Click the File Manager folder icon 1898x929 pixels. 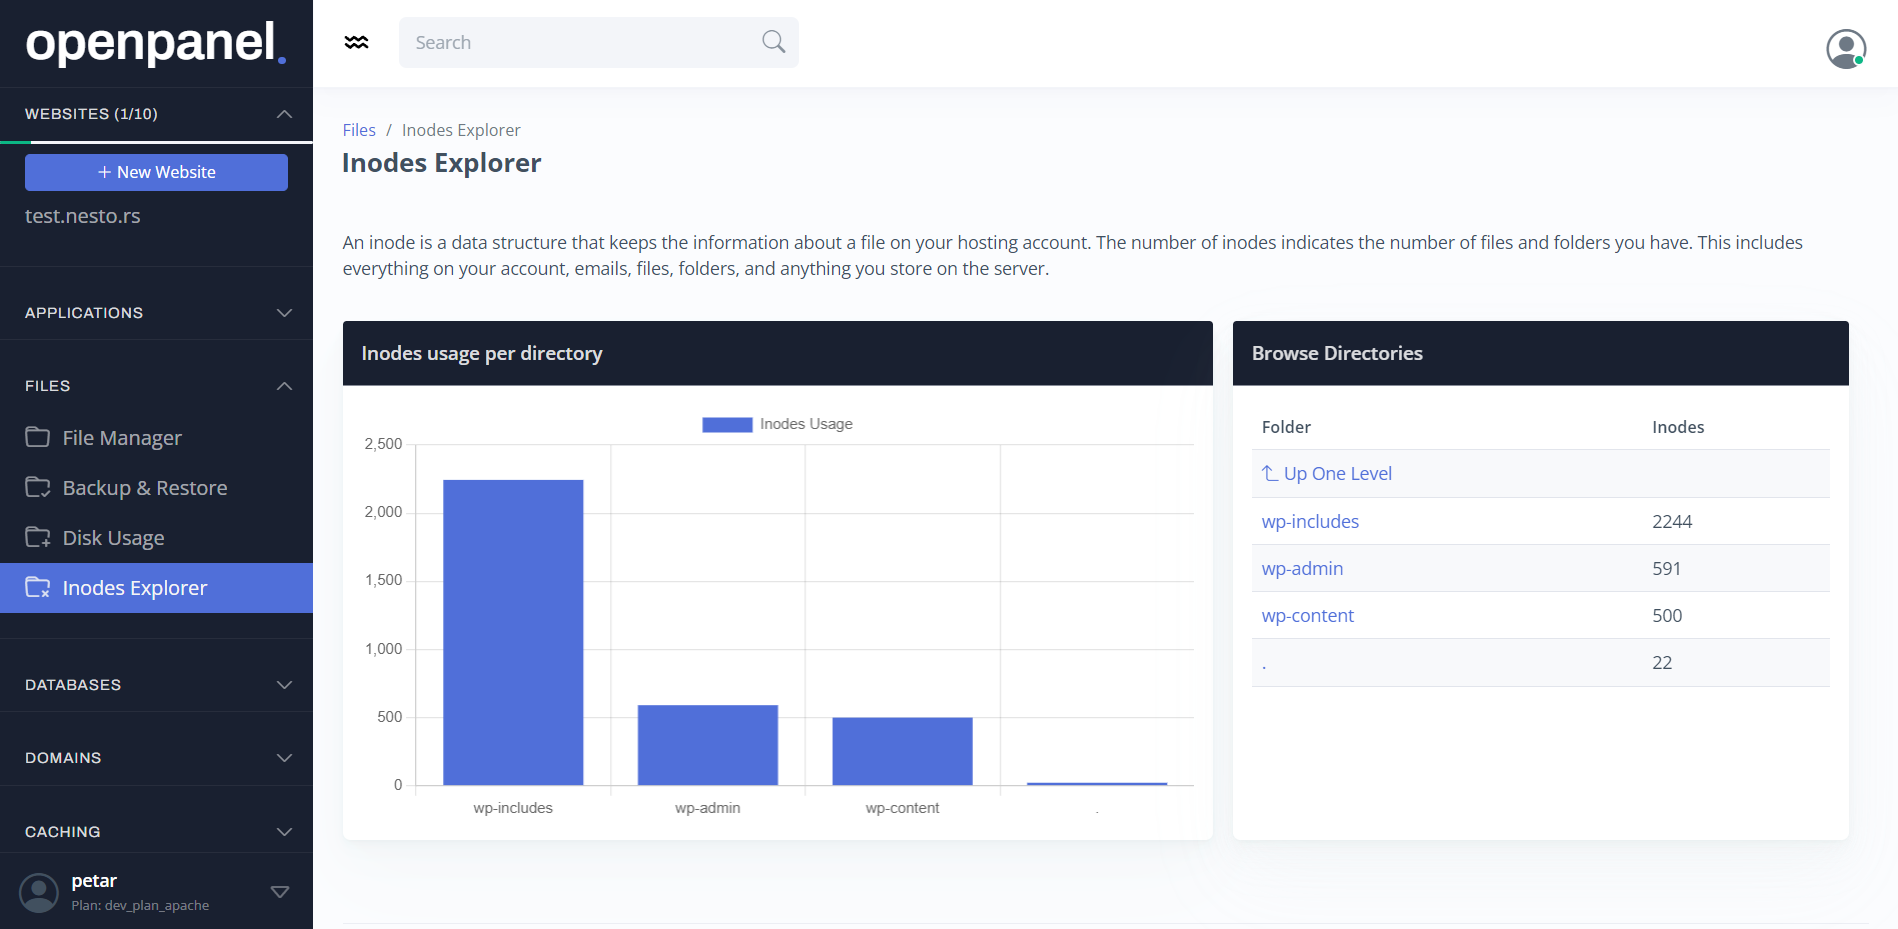click(38, 438)
